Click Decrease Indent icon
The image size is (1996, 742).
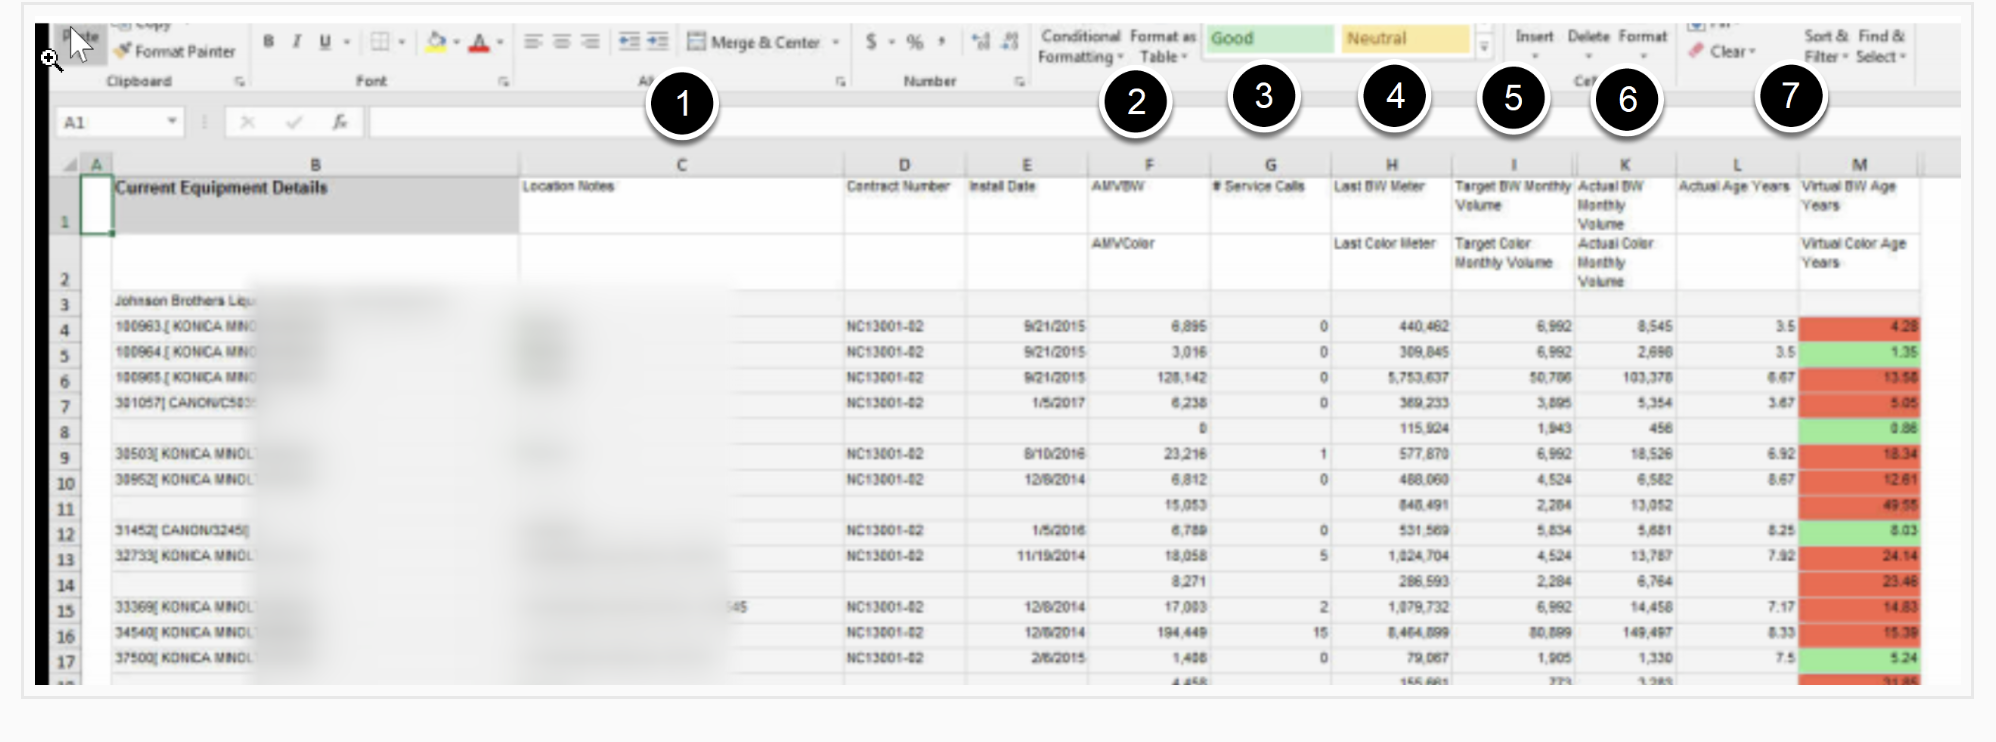(629, 42)
